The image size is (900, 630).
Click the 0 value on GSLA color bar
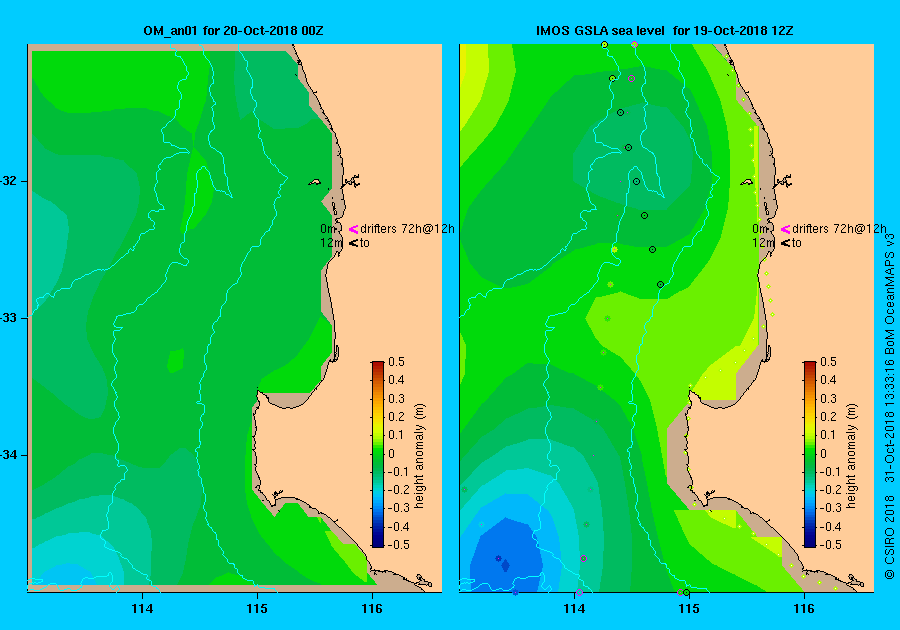tap(824, 453)
